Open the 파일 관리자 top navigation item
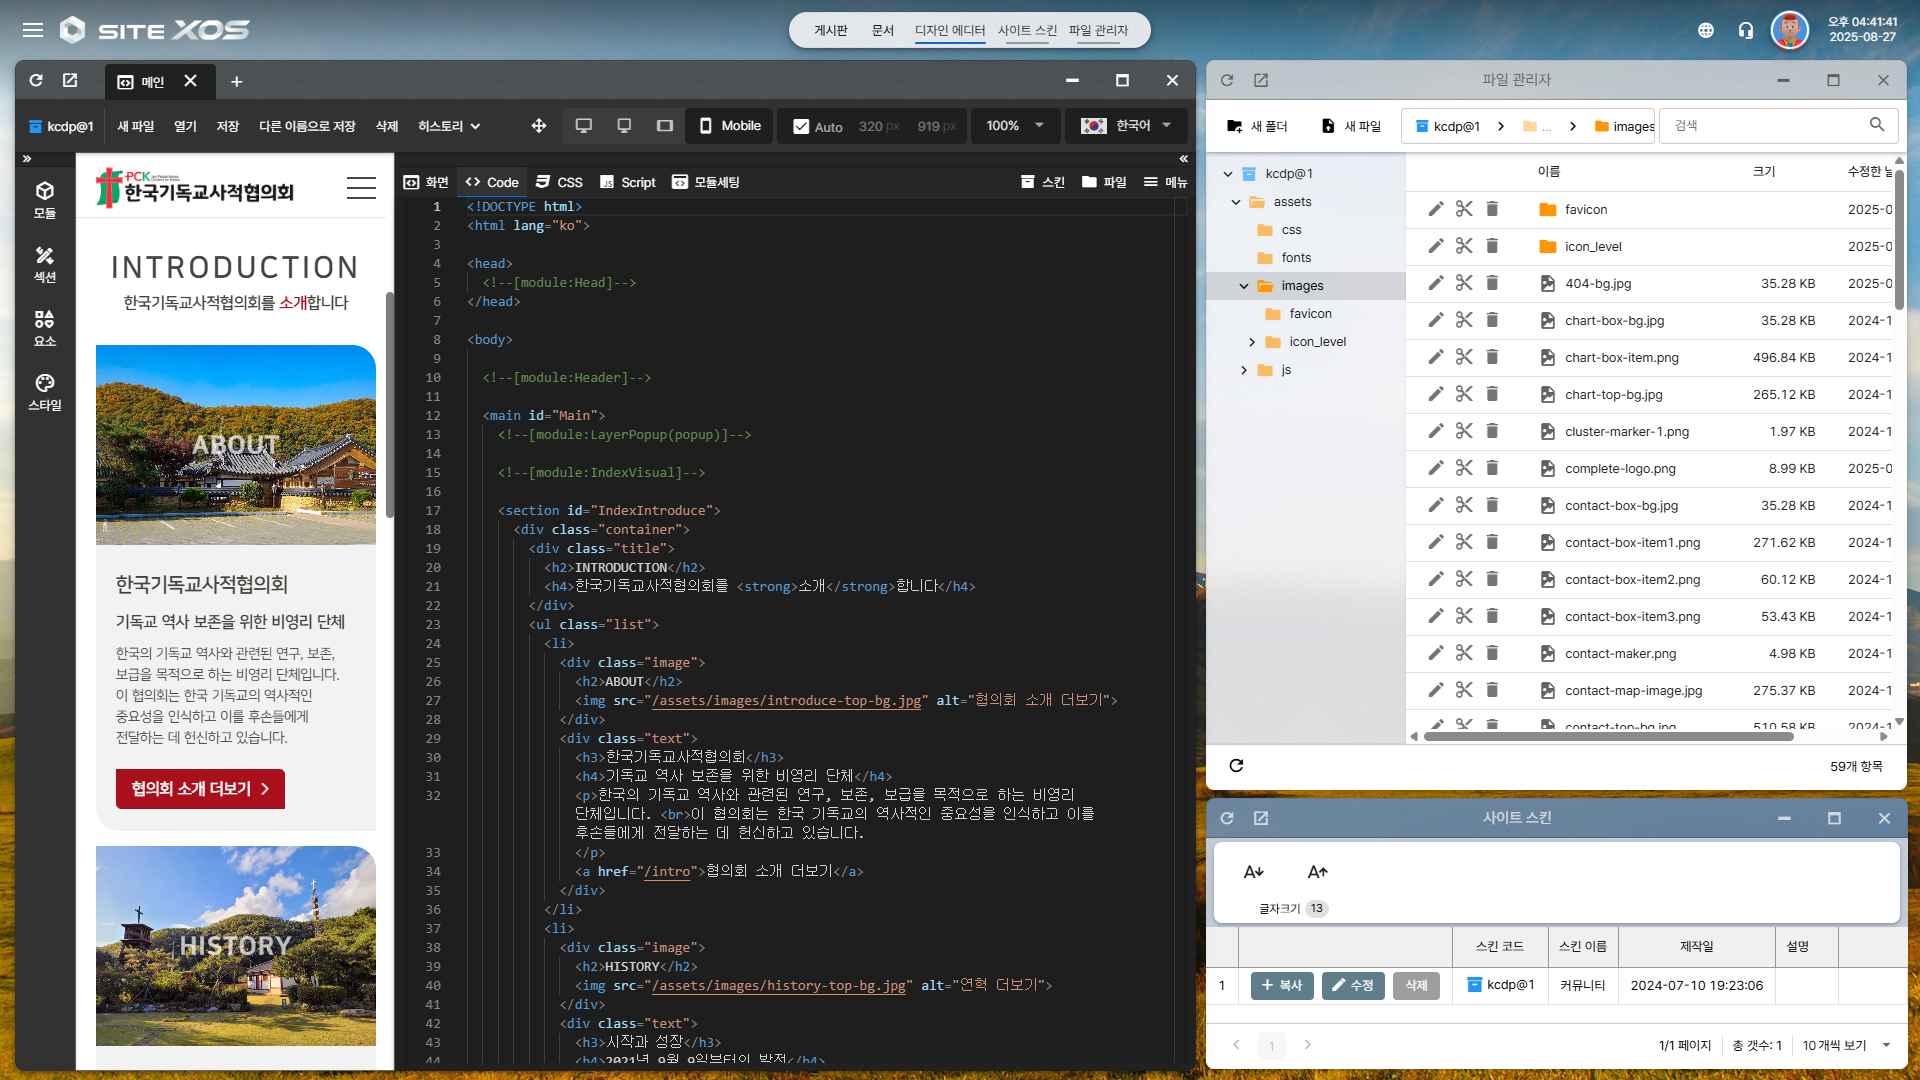This screenshot has height=1080, width=1920. (x=1098, y=30)
